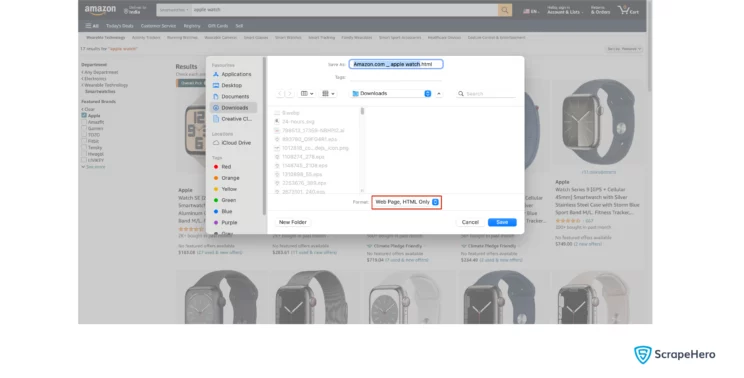Tick the Amazfit brand checkbox

click(84, 122)
